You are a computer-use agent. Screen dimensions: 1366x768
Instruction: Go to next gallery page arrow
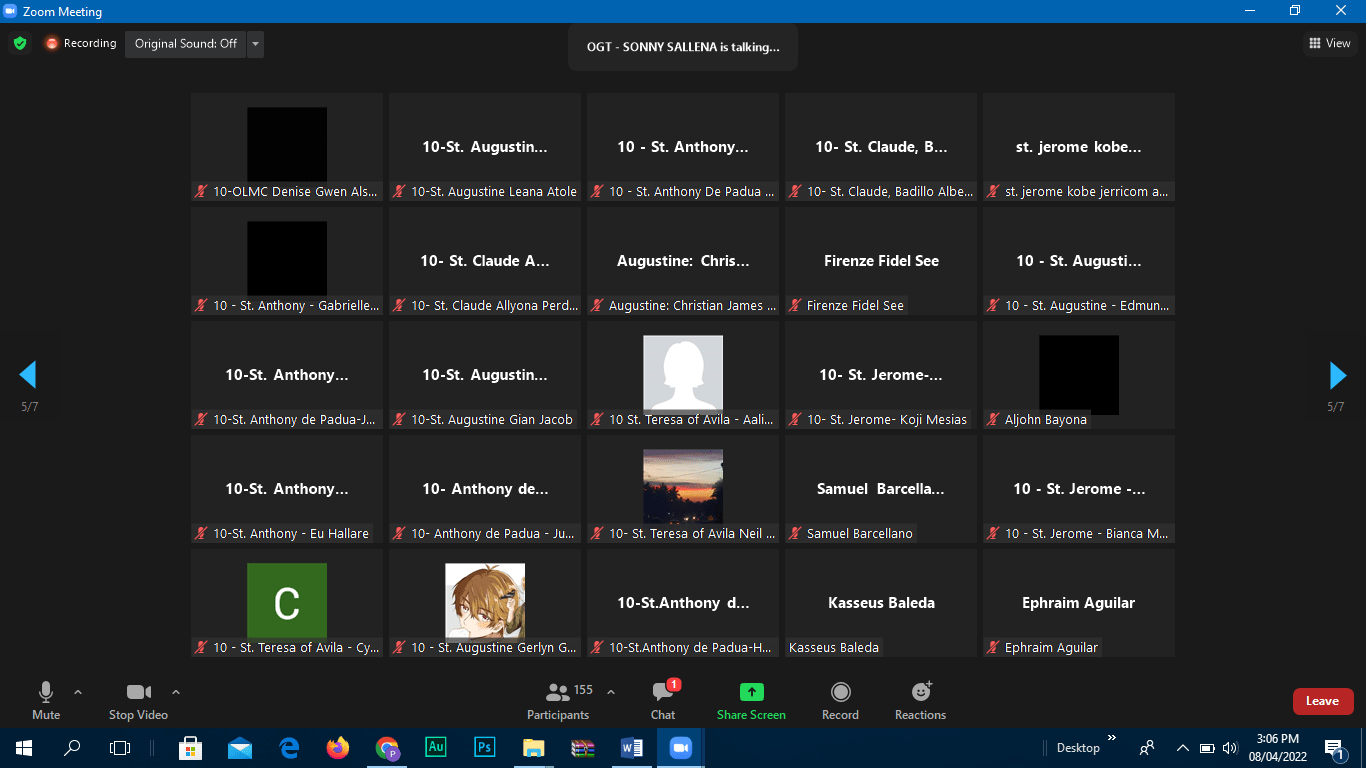click(1337, 375)
